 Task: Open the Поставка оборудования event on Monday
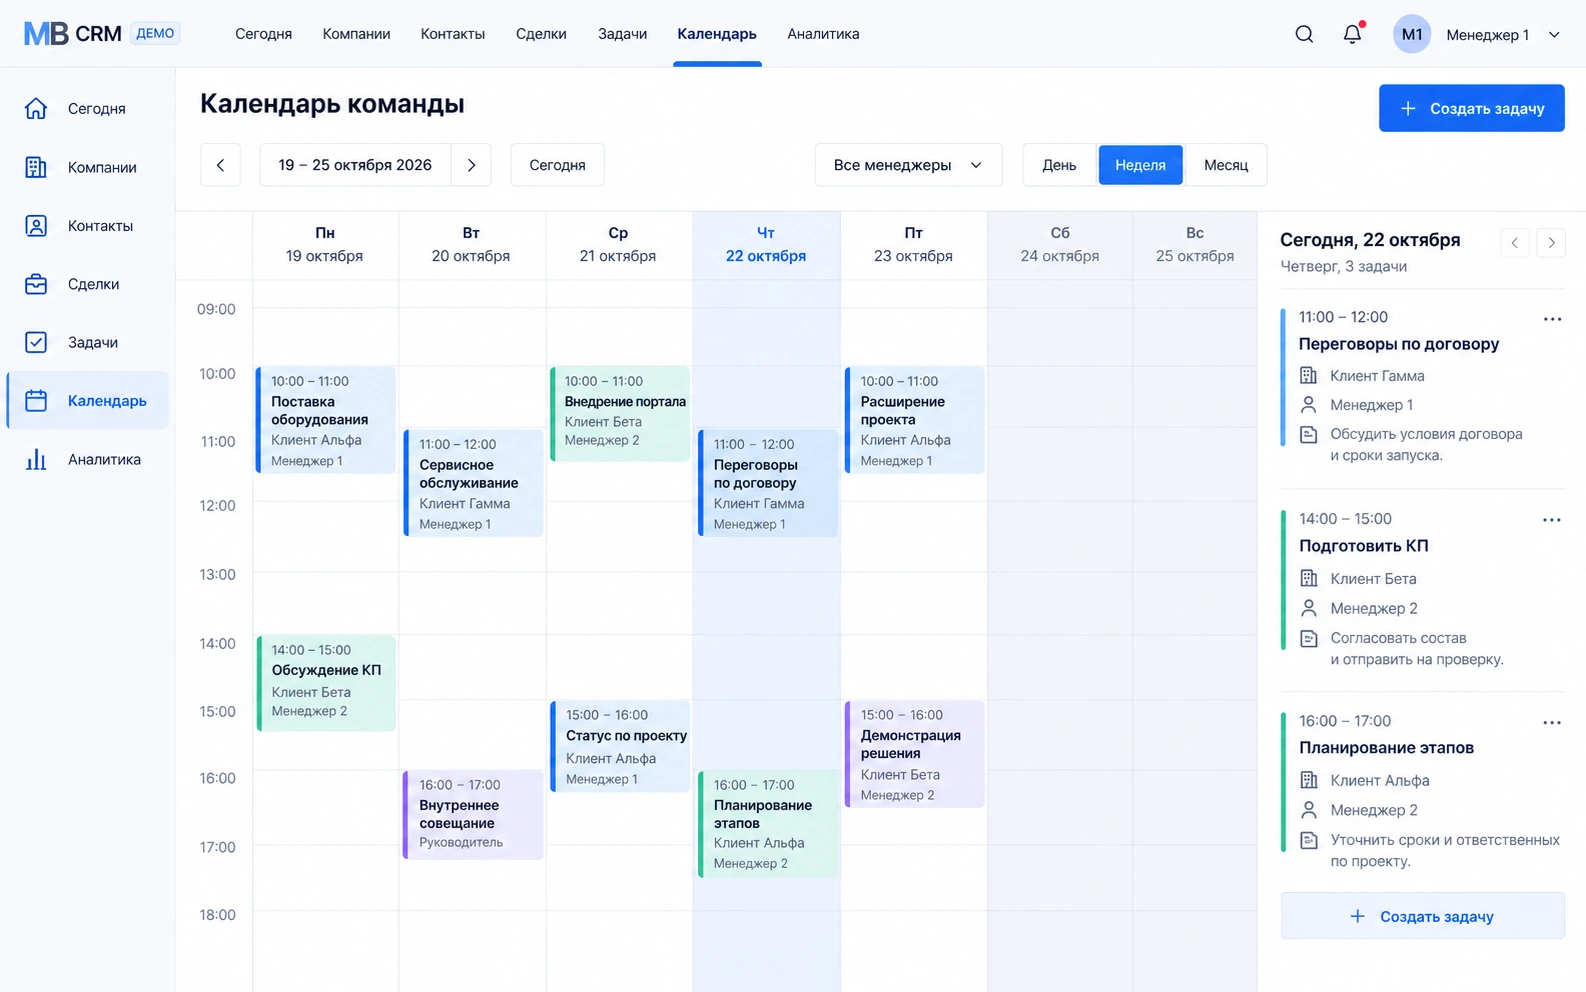(x=326, y=420)
